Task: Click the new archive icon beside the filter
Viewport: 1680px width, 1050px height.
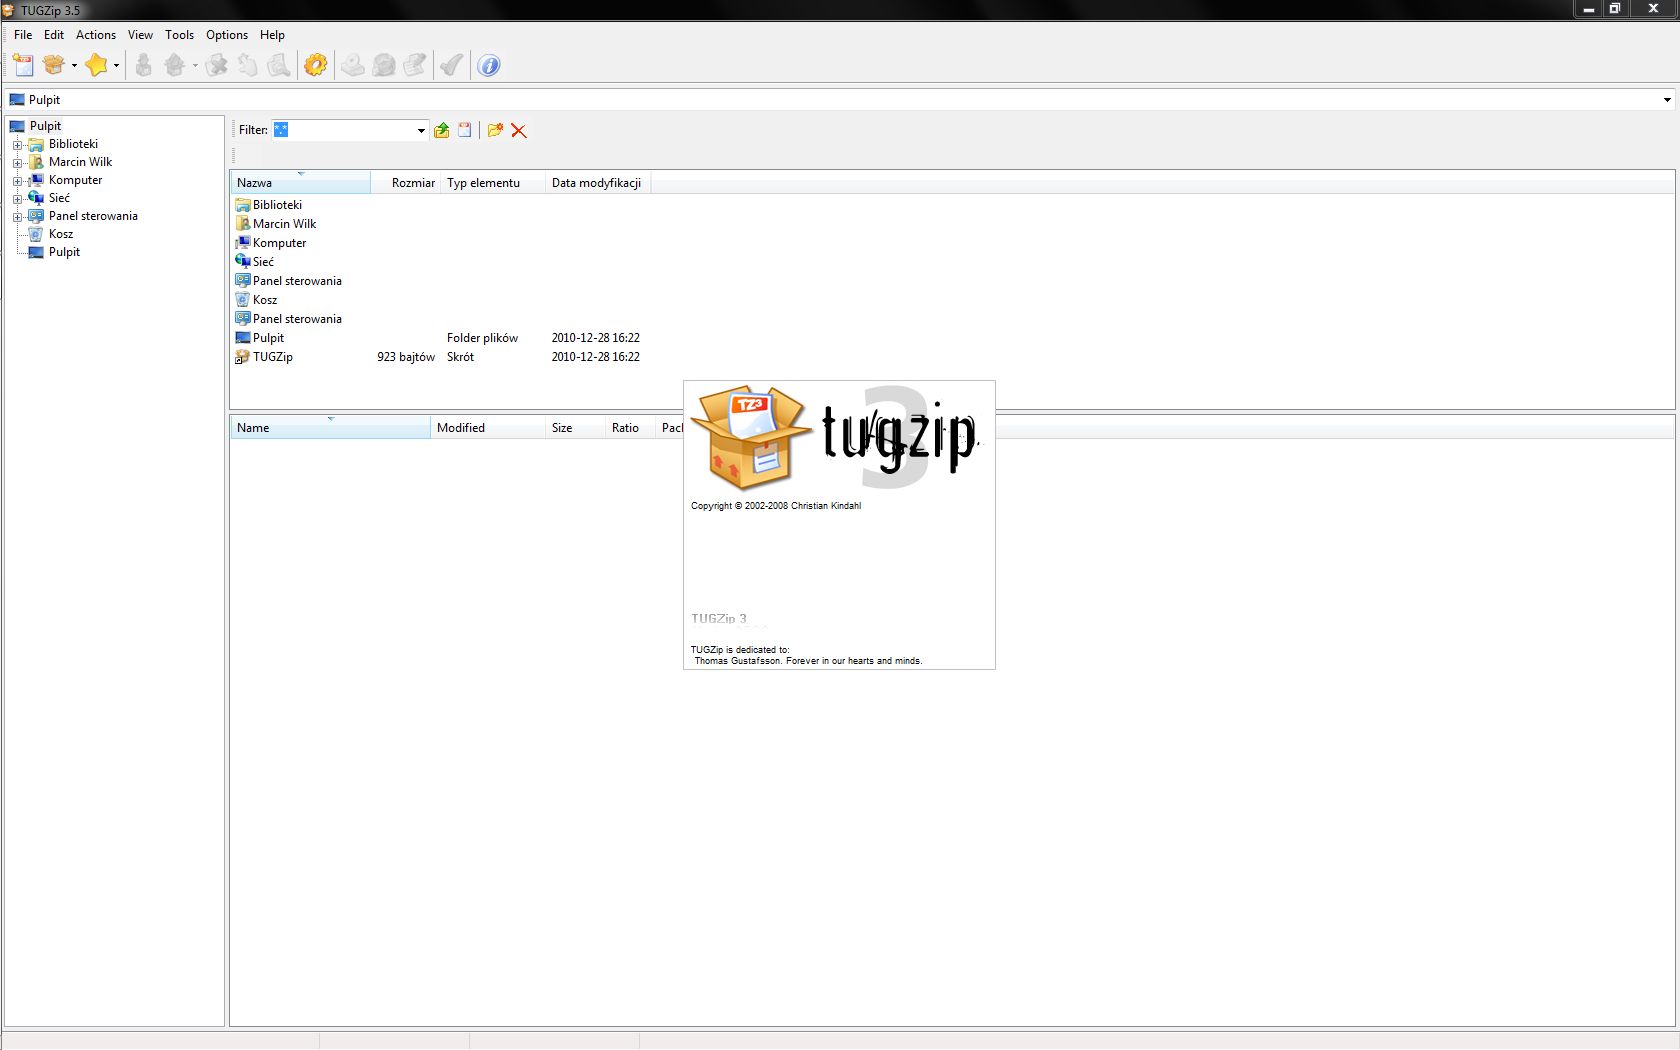Action: pos(465,130)
